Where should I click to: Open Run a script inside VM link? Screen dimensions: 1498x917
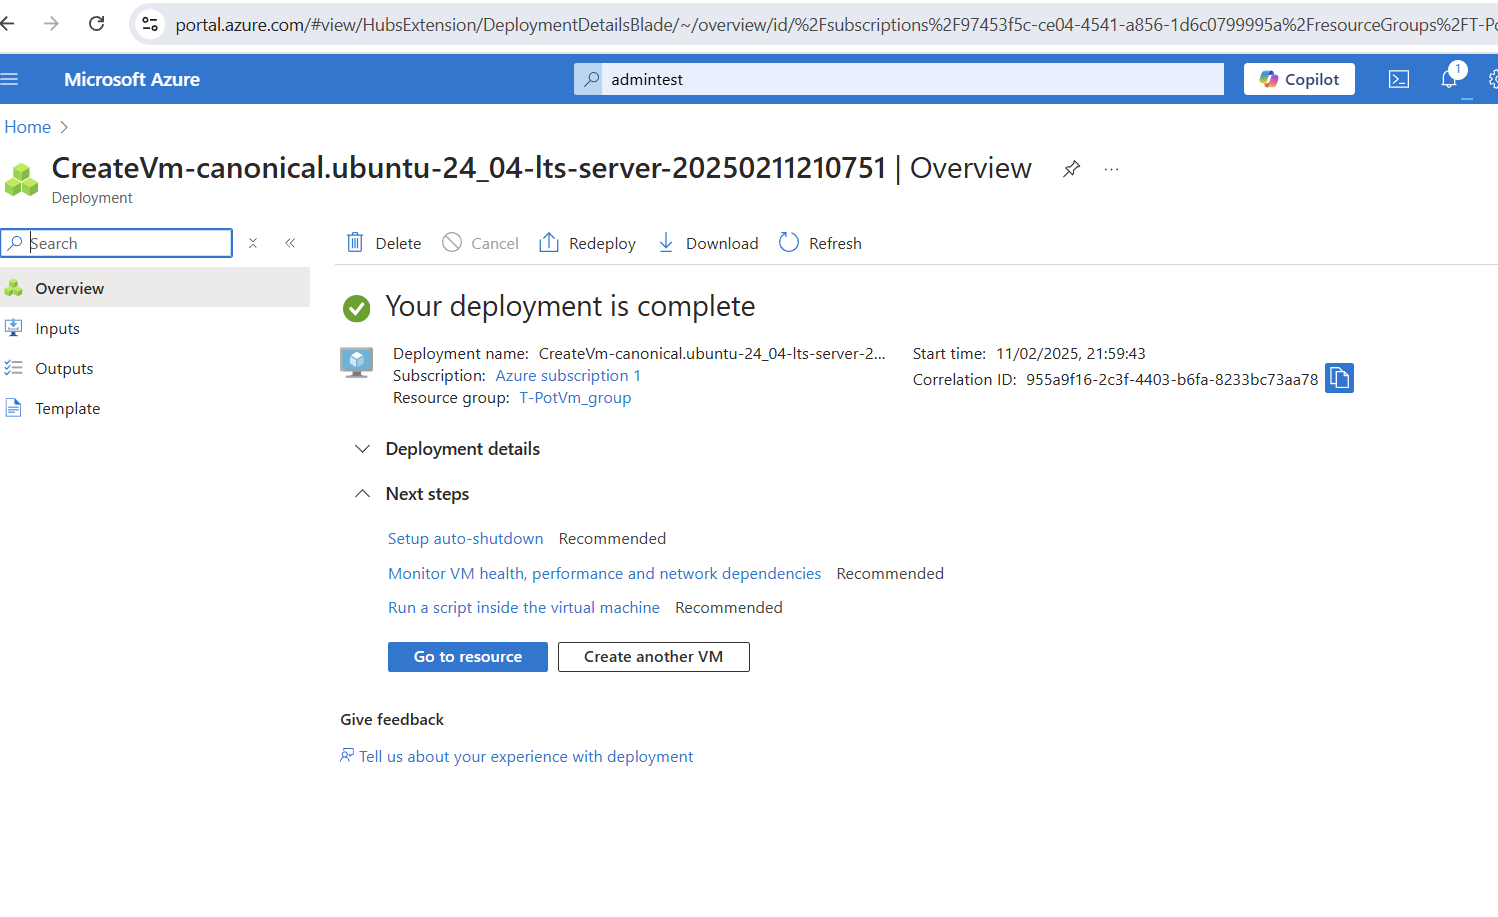[524, 608]
